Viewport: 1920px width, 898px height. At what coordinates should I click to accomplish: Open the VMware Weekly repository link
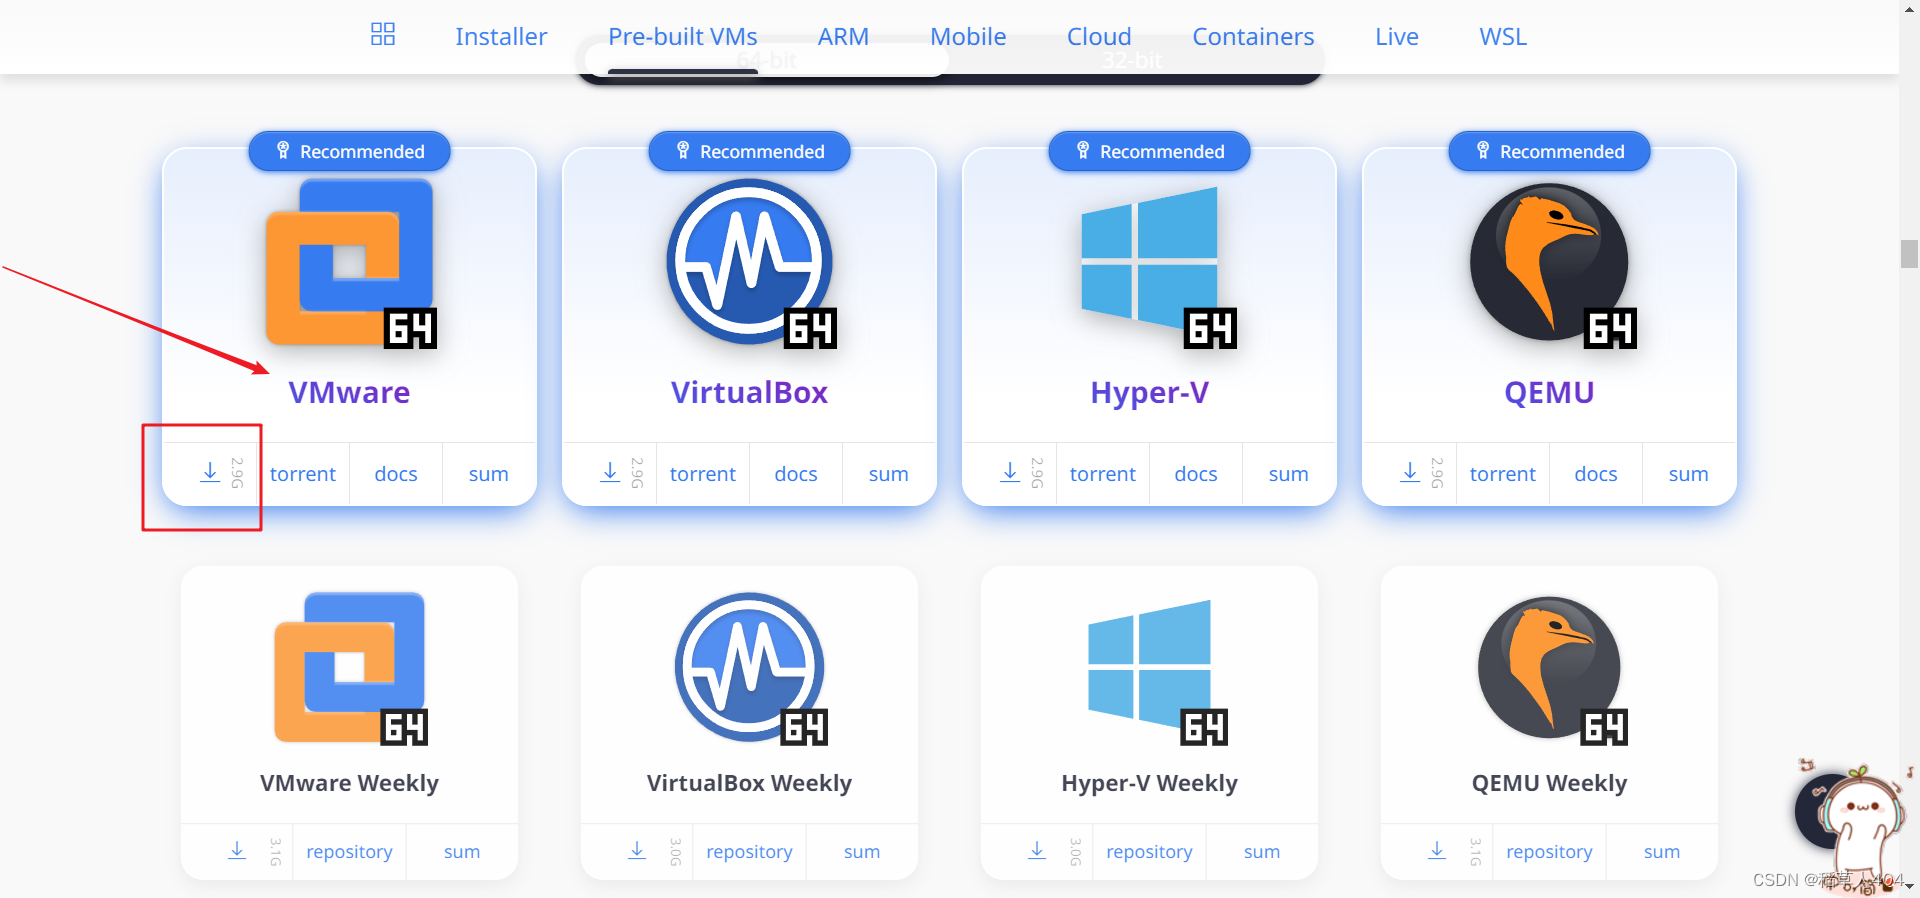point(349,852)
